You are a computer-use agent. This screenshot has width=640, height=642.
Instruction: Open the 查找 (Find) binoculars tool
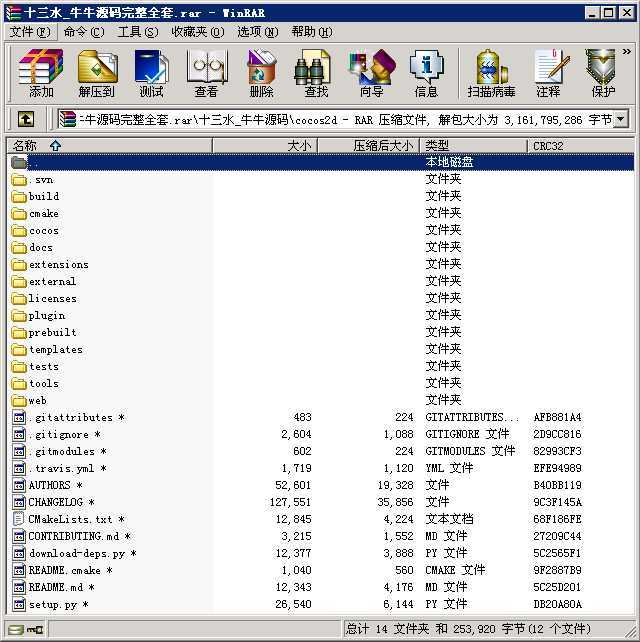pyautogui.click(x=316, y=73)
